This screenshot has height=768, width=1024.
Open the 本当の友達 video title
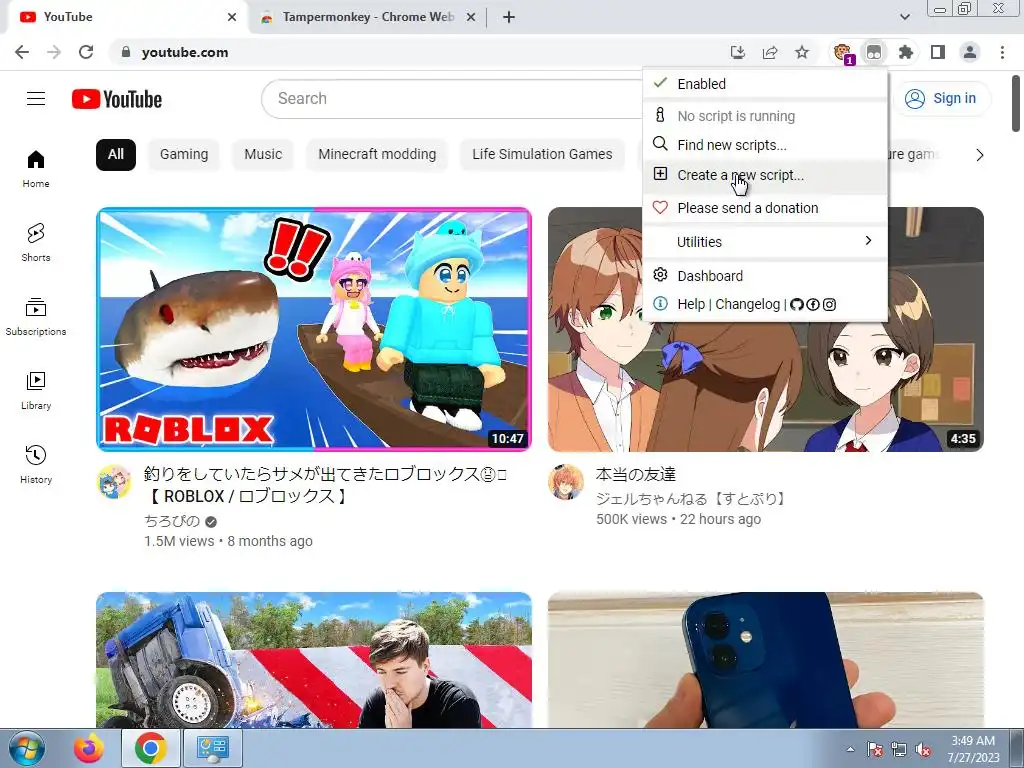tap(635, 474)
